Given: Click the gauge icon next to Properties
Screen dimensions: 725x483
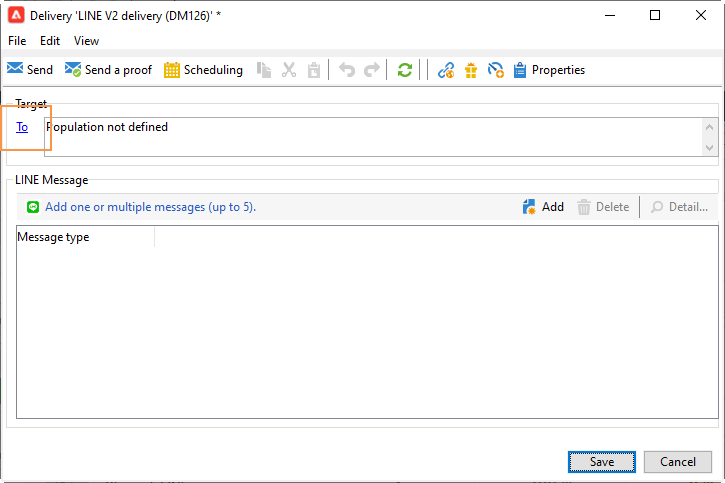Looking at the screenshot, I should (496, 70).
